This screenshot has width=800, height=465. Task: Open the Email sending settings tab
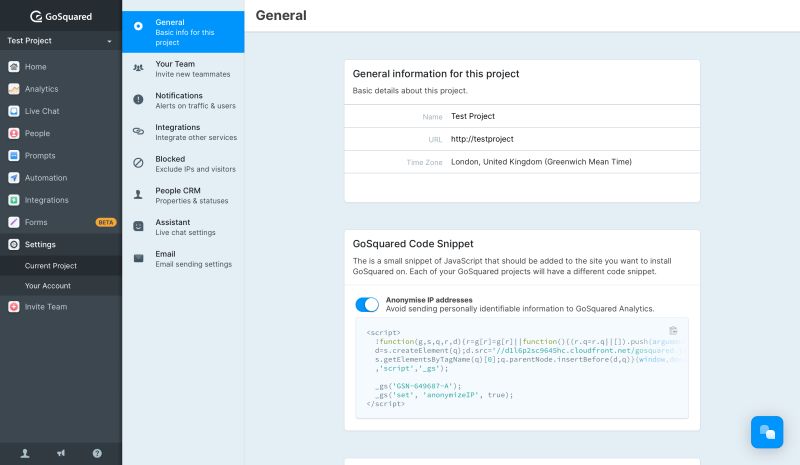pos(183,259)
